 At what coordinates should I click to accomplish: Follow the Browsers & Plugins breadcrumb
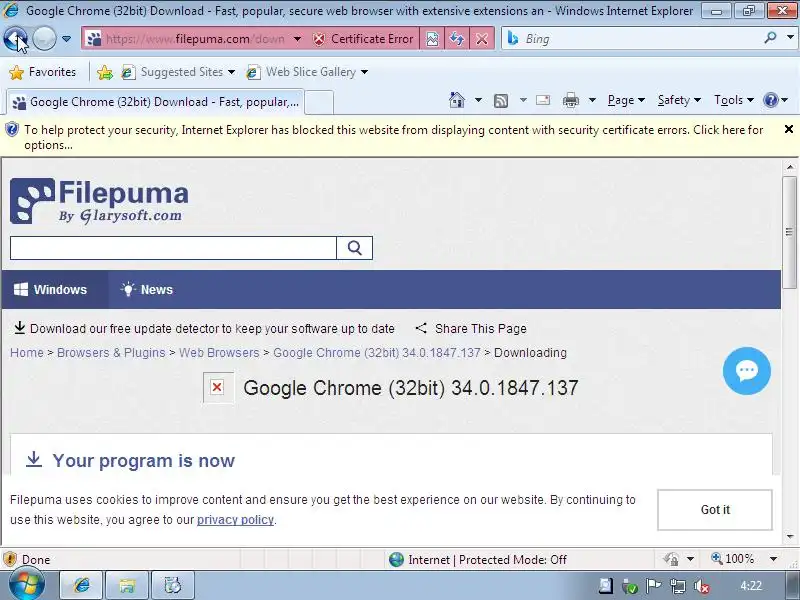(x=111, y=353)
